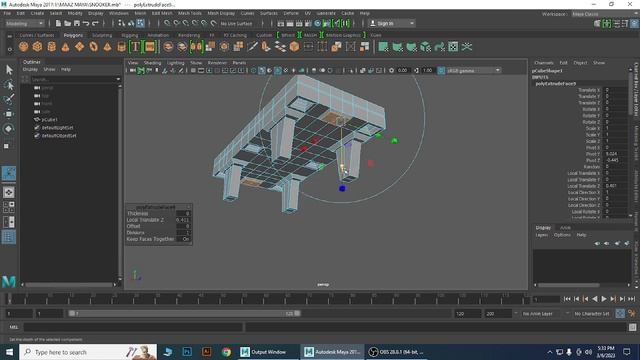640x360 pixels.
Task: Click the Multi-Cut knife shelf icon
Action: [253, 47]
